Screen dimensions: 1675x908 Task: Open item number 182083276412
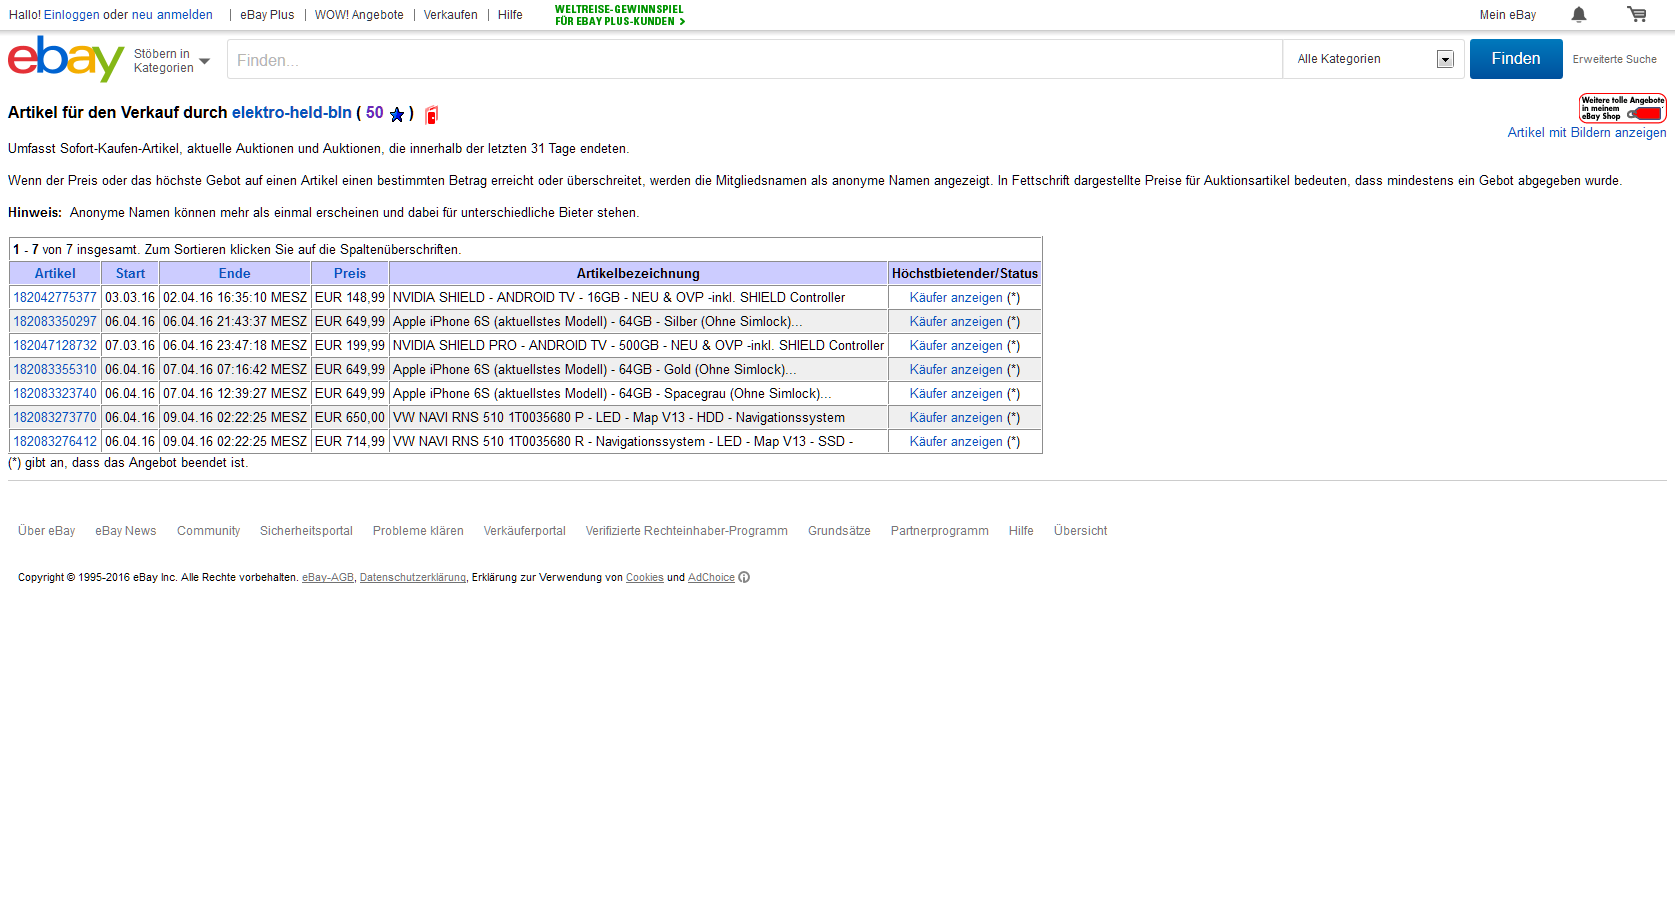[x=55, y=441]
